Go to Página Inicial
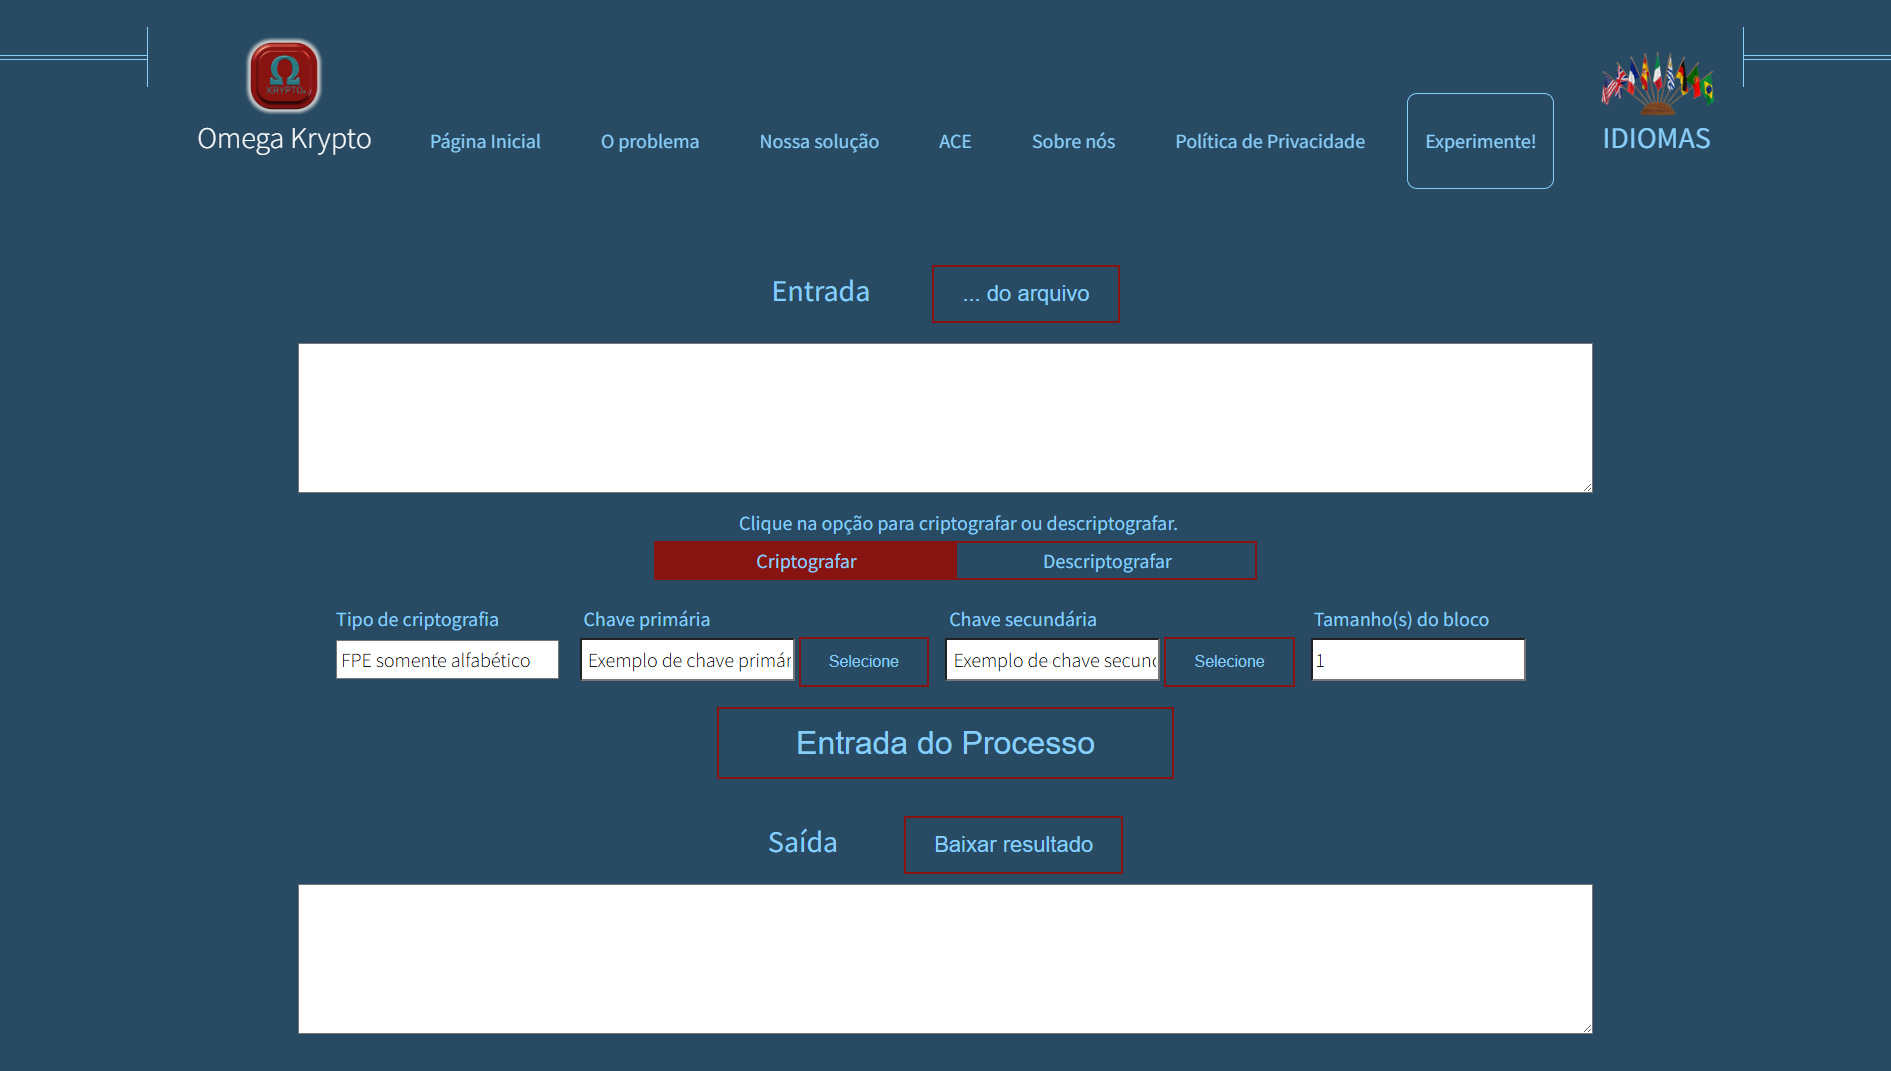This screenshot has width=1891, height=1071. [485, 142]
